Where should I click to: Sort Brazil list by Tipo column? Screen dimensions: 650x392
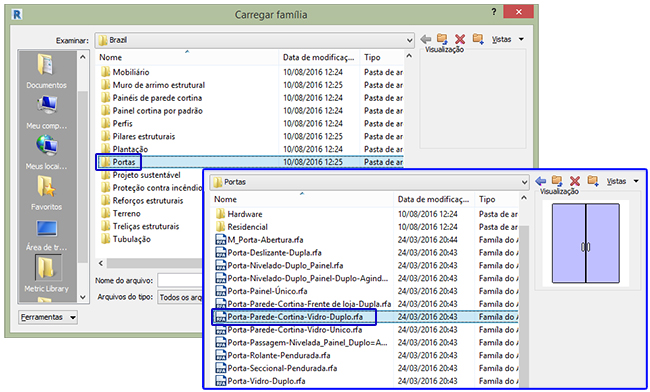tap(382, 57)
